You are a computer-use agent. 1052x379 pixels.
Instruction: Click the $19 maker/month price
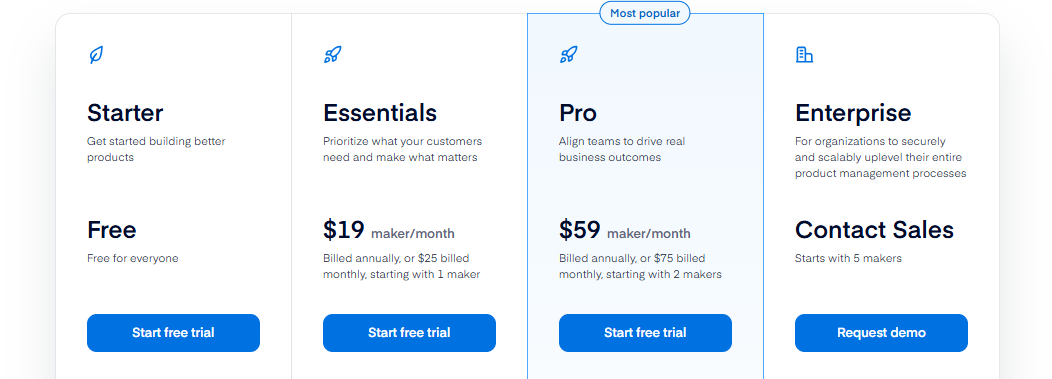click(x=388, y=231)
